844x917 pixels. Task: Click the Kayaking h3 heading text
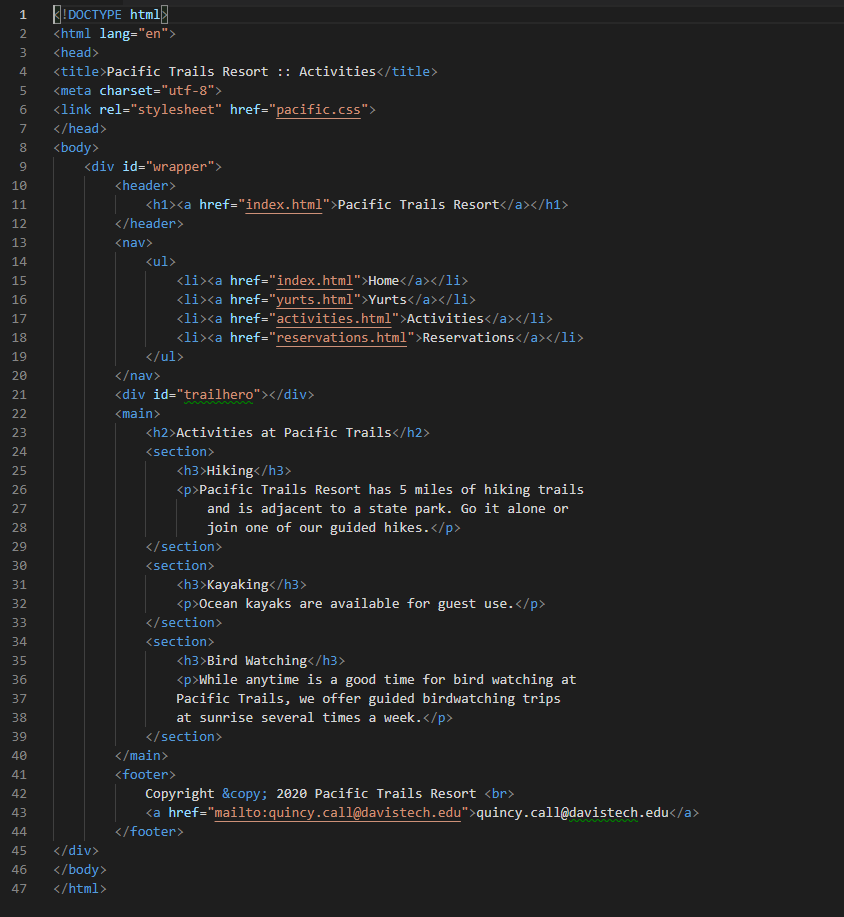(237, 585)
